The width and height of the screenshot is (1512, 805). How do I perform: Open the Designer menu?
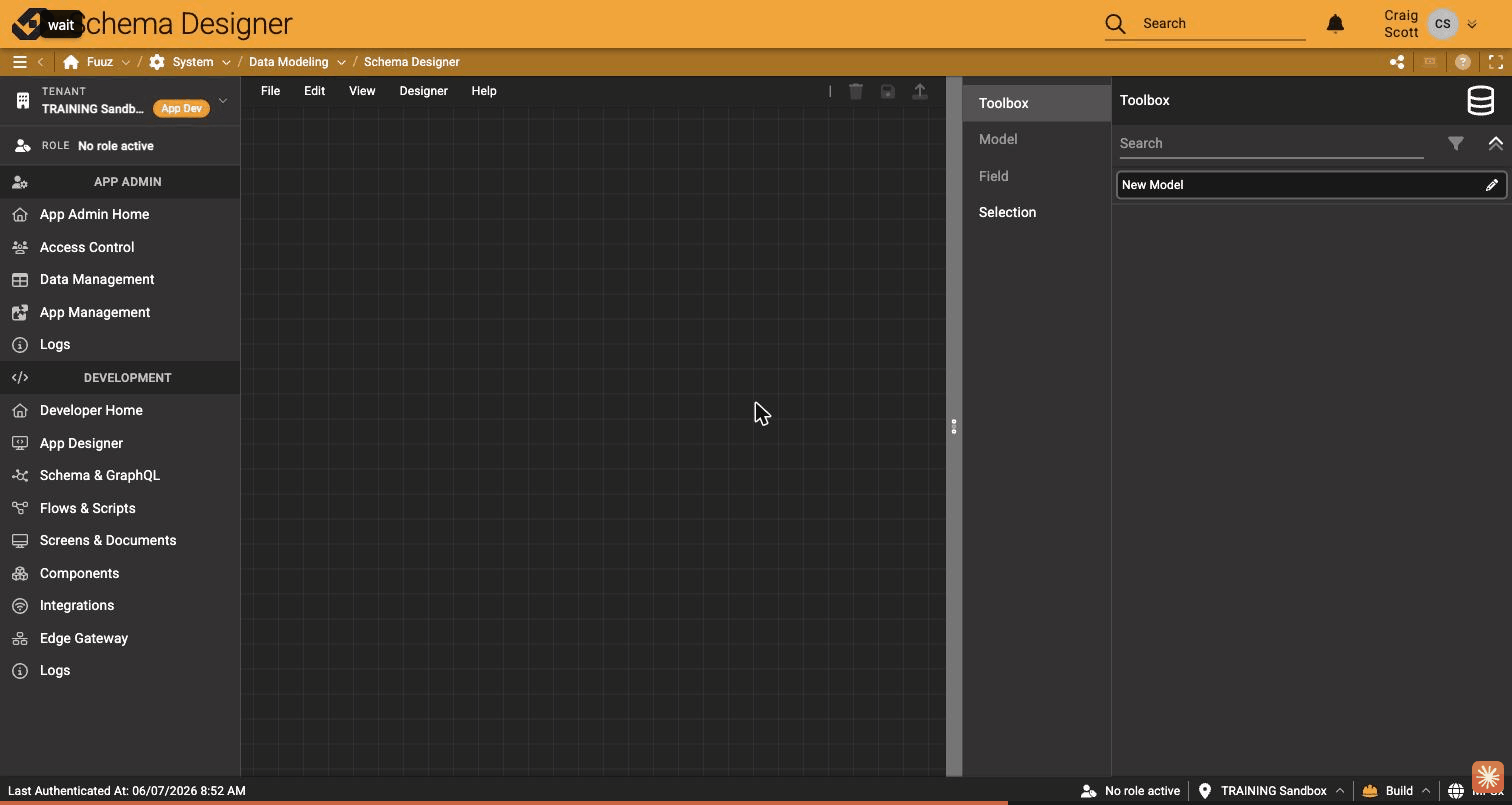[423, 91]
